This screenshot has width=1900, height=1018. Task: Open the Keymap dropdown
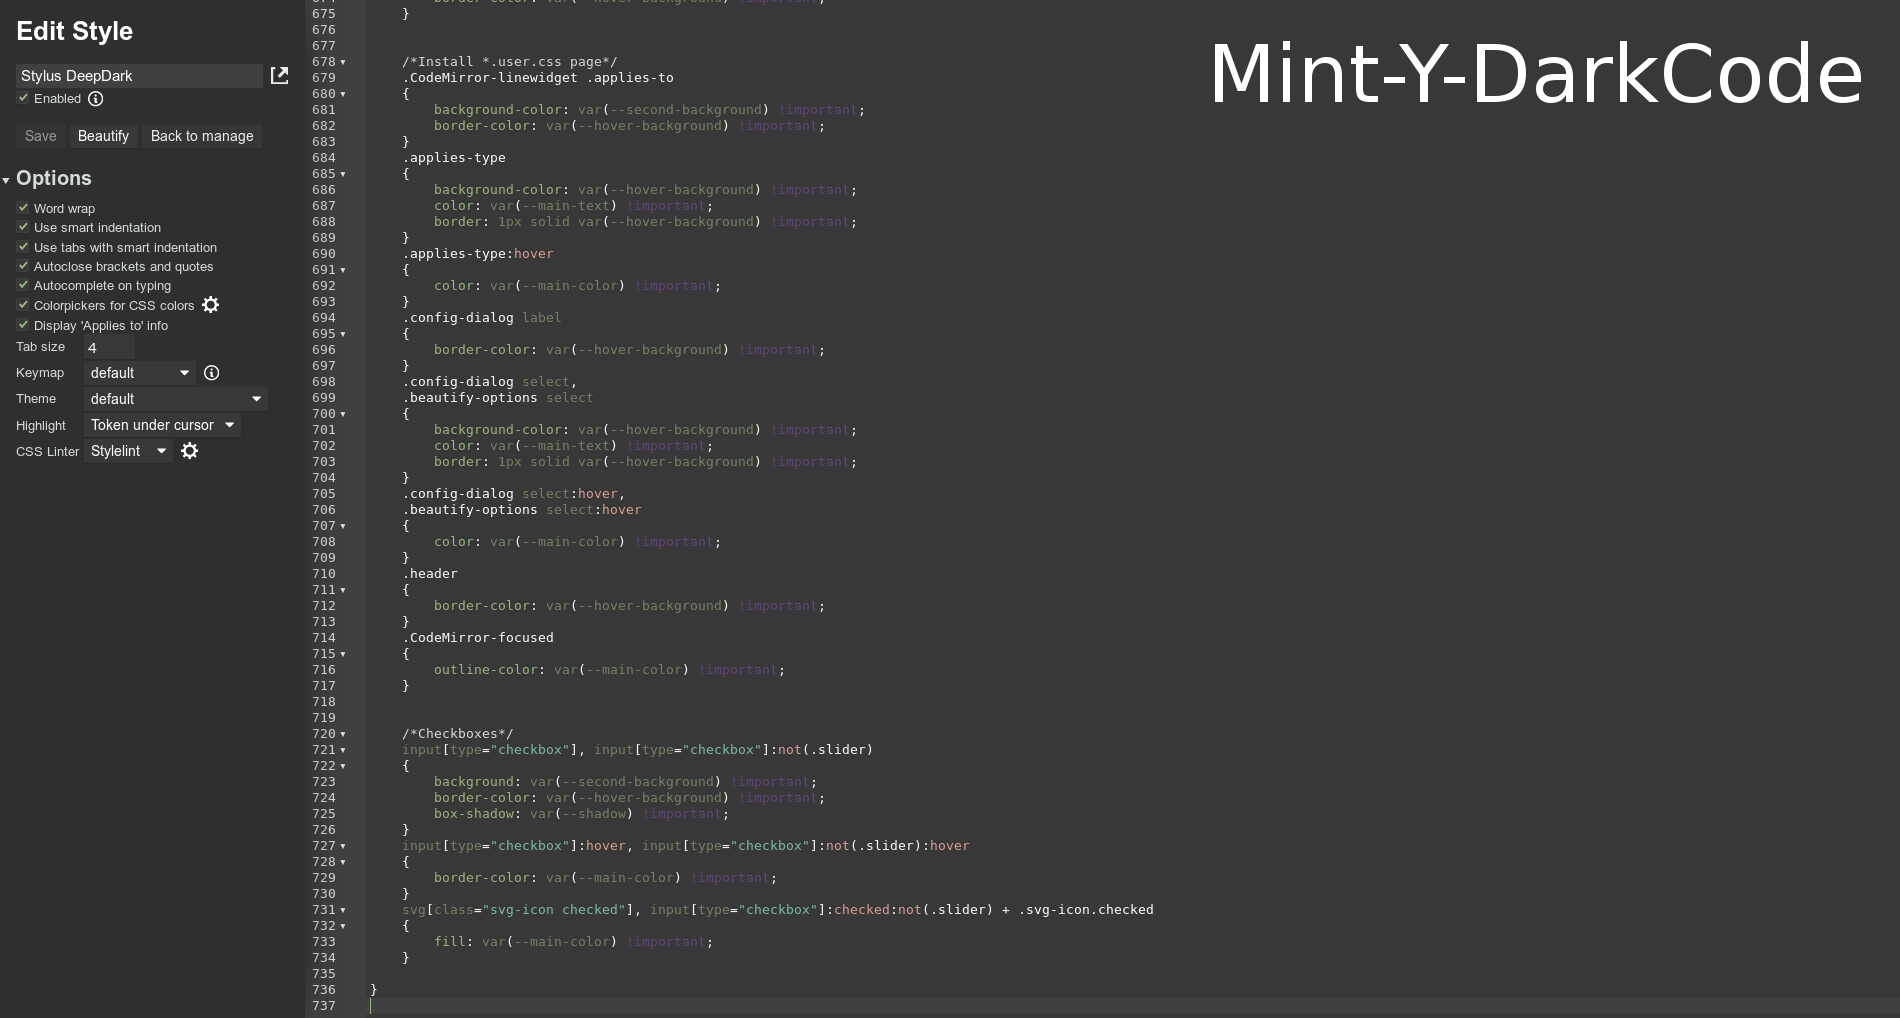(x=140, y=373)
